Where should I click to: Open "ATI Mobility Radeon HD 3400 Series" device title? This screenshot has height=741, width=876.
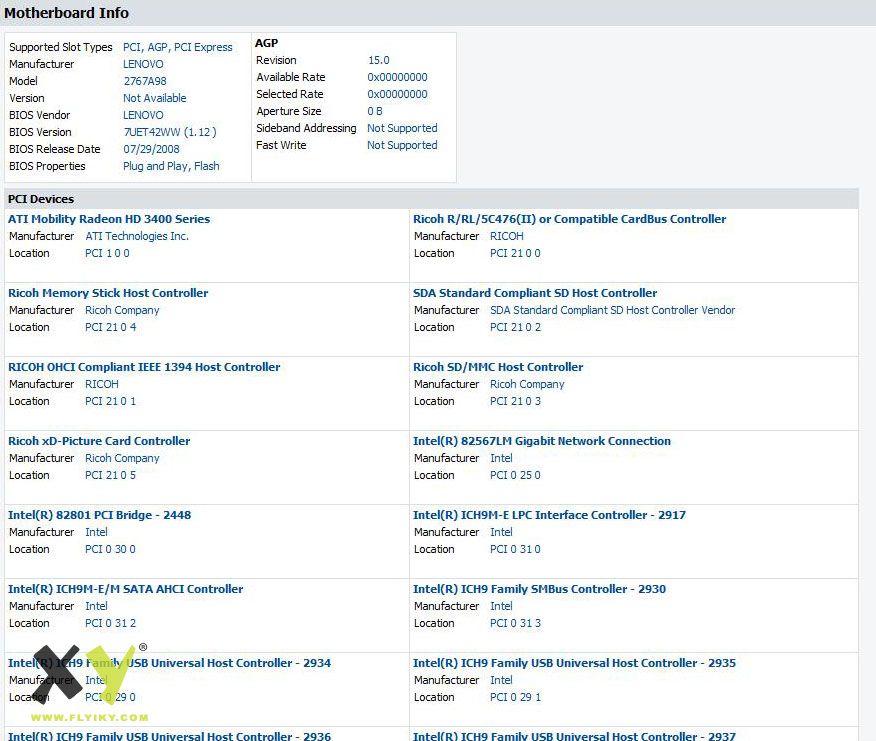[x=109, y=219]
